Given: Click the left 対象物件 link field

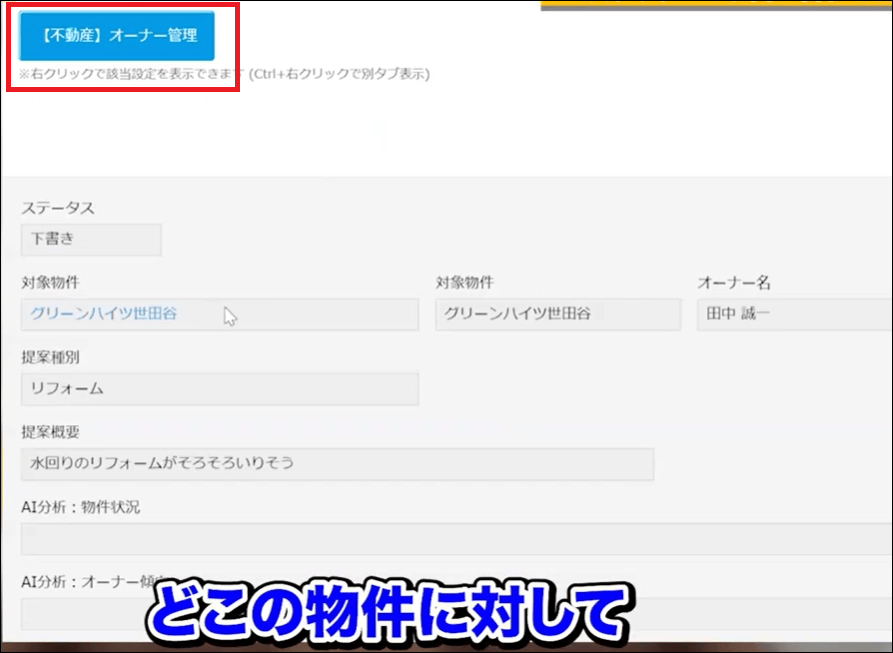Looking at the screenshot, I should [x=219, y=314].
